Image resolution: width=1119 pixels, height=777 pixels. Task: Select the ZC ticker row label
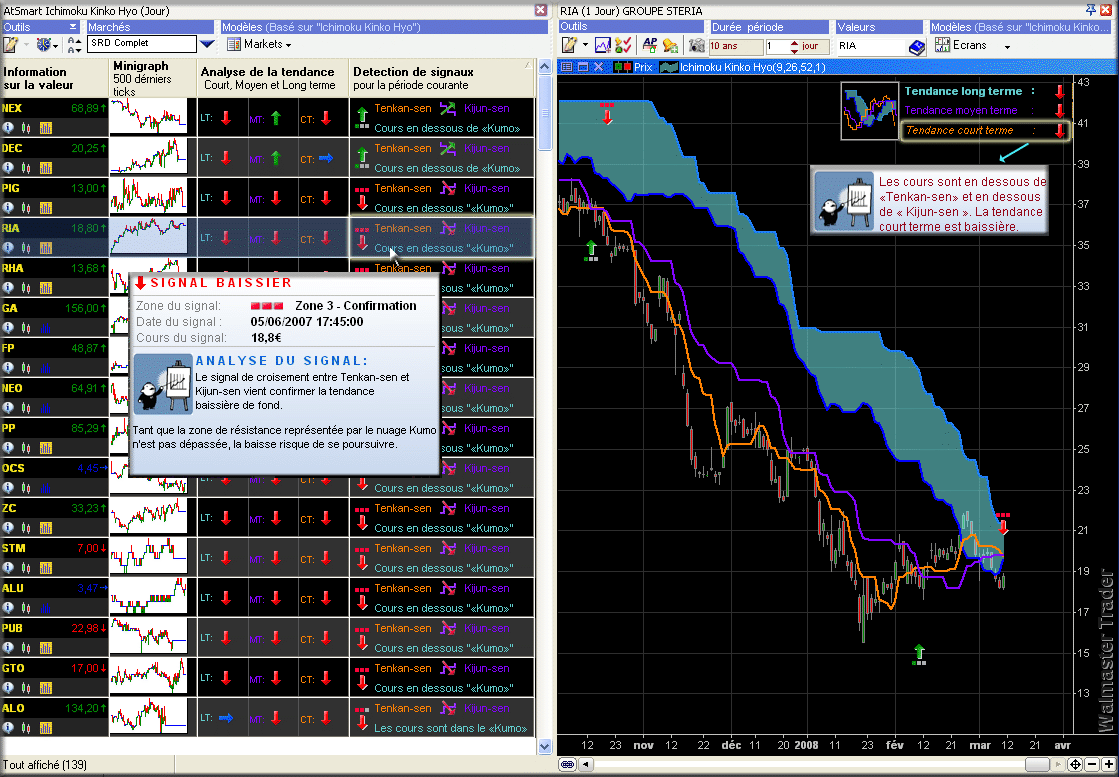pyautogui.click(x=9, y=508)
